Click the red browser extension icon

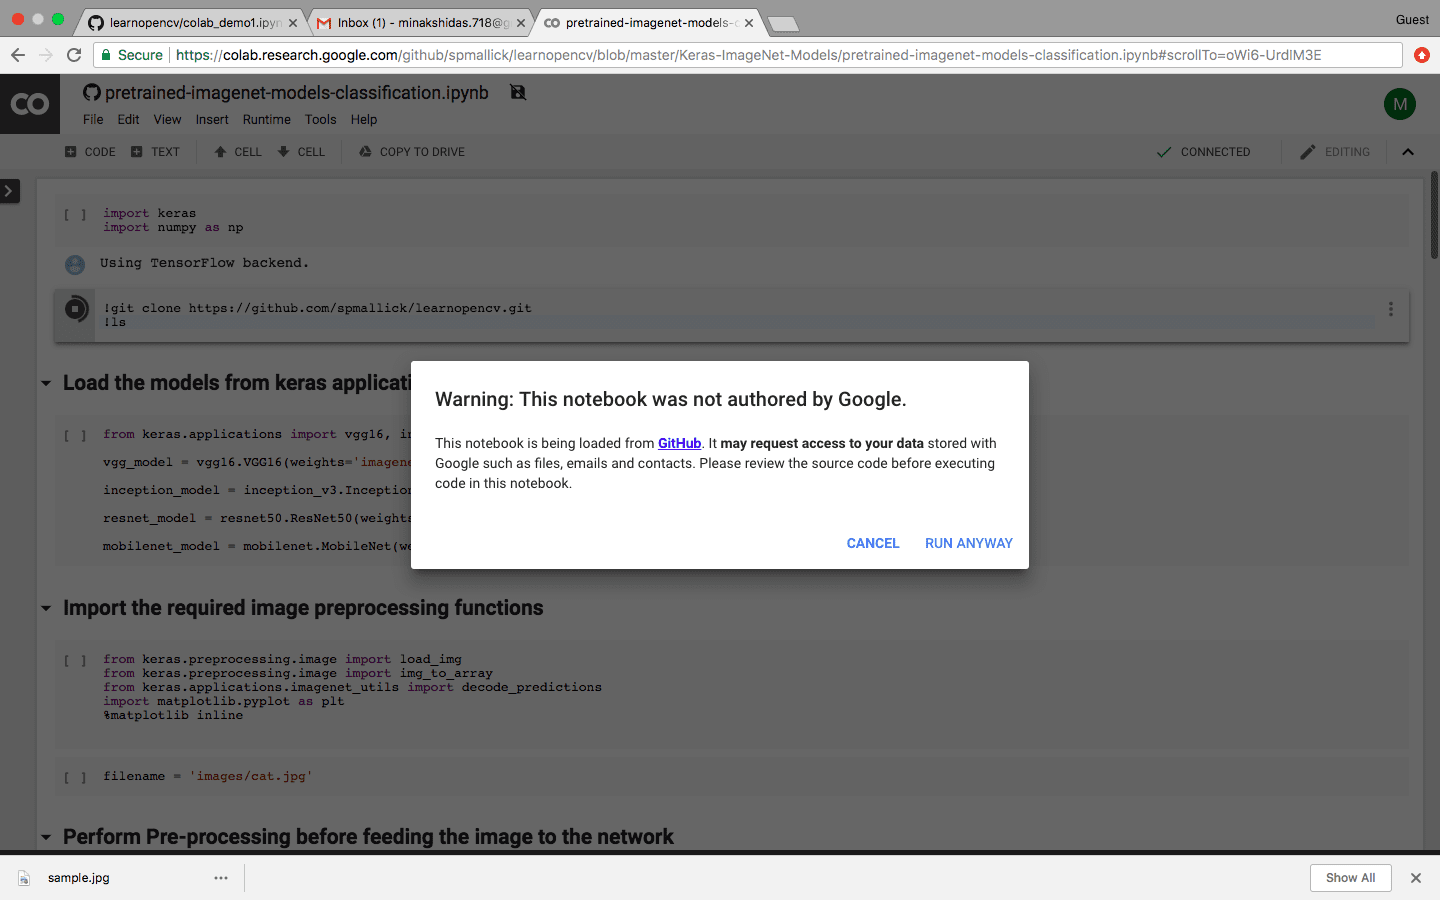pos(1422,55)
